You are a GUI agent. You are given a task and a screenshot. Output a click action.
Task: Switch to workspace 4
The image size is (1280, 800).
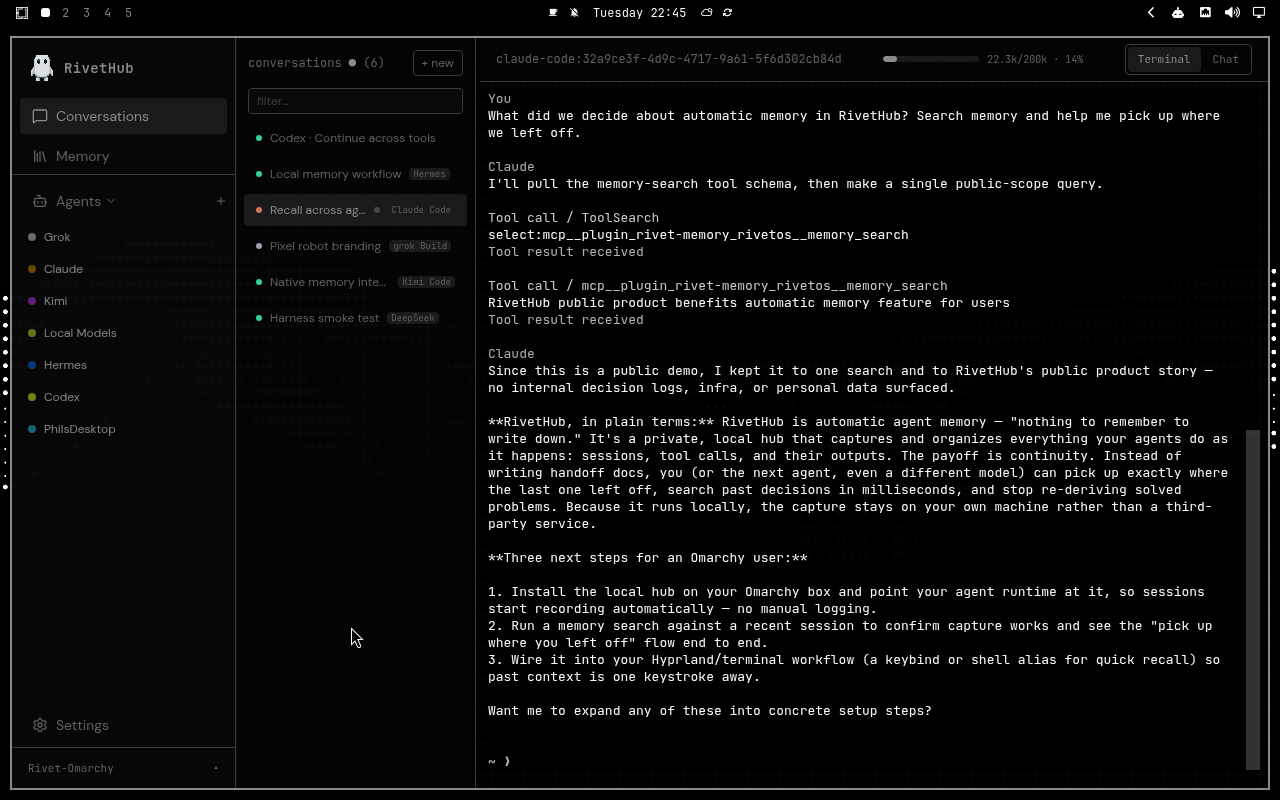(x=108, y=13)
